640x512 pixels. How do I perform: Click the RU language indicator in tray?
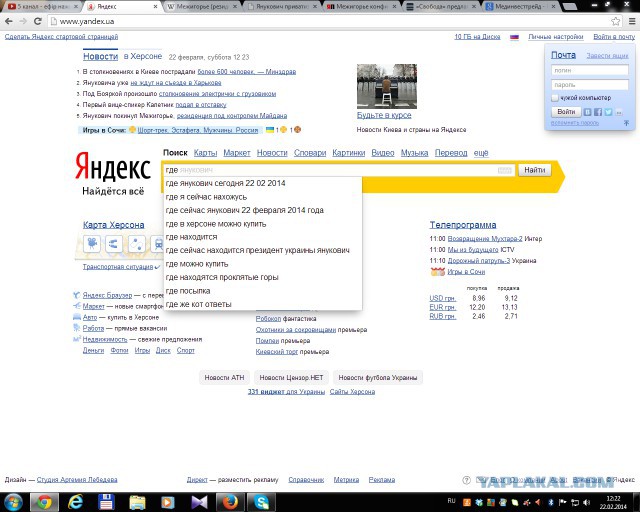click(451, 501)
